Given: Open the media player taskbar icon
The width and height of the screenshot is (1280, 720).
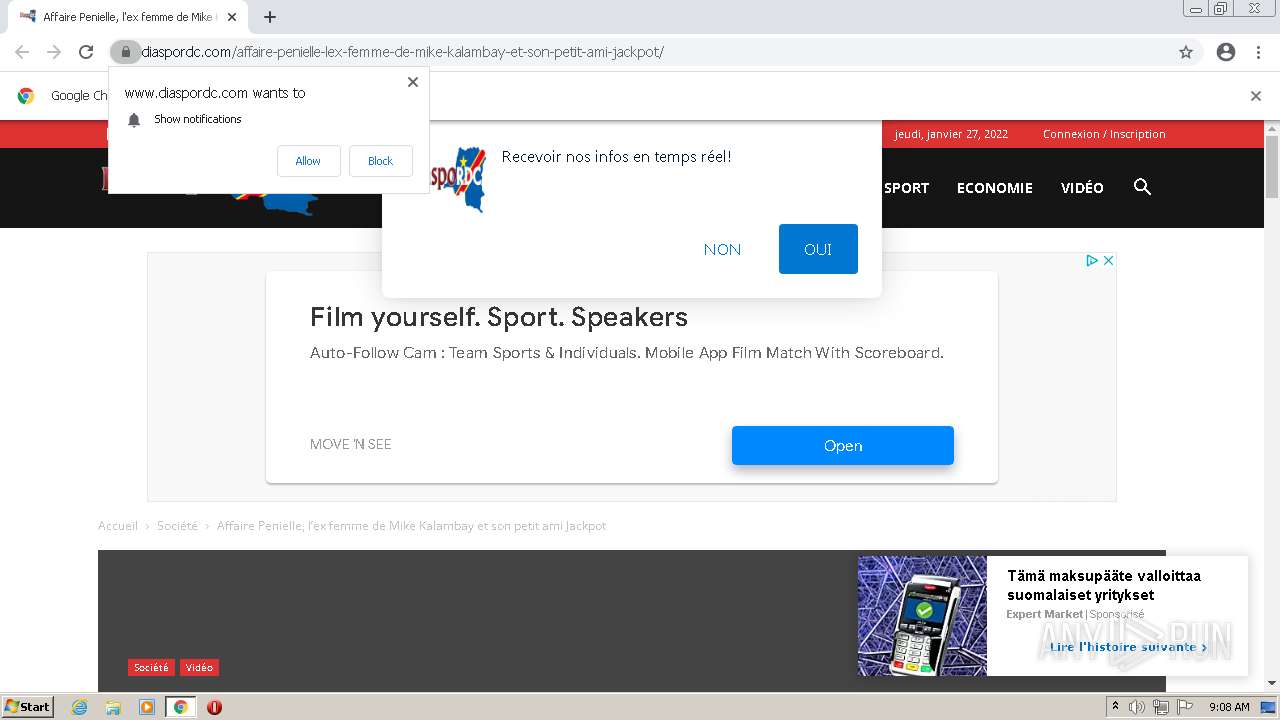Looking at the screenshot, I should tap(147, 707).
